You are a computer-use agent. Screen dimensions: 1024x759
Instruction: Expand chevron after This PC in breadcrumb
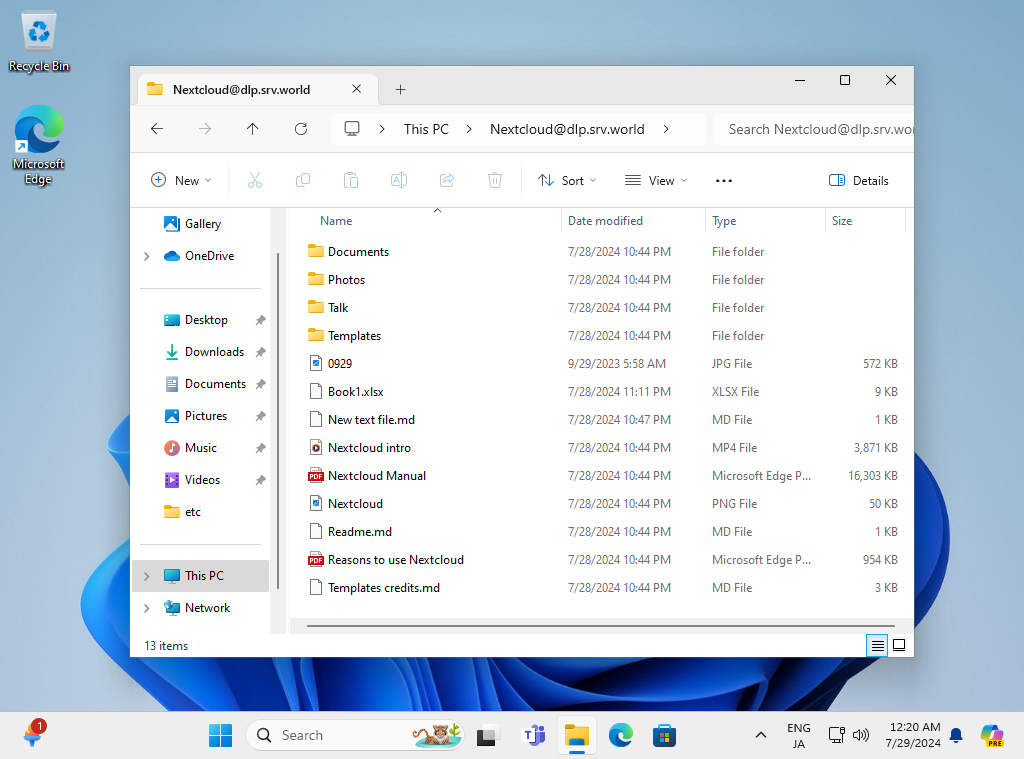click(469, 129)
